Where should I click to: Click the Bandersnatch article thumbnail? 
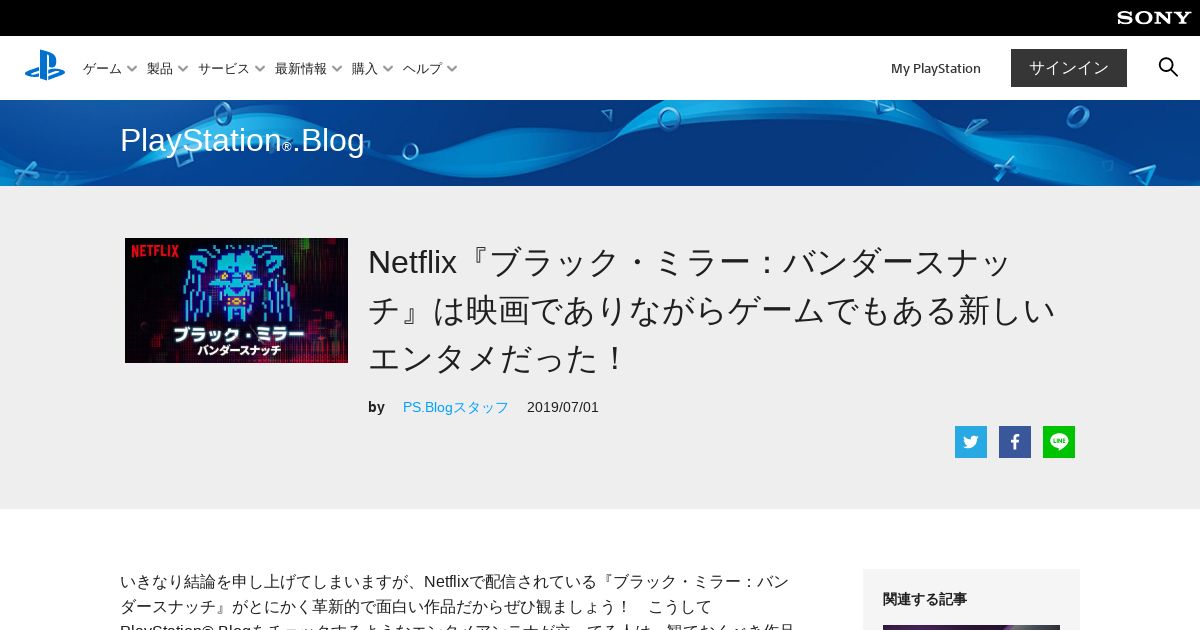coord(236,300)
